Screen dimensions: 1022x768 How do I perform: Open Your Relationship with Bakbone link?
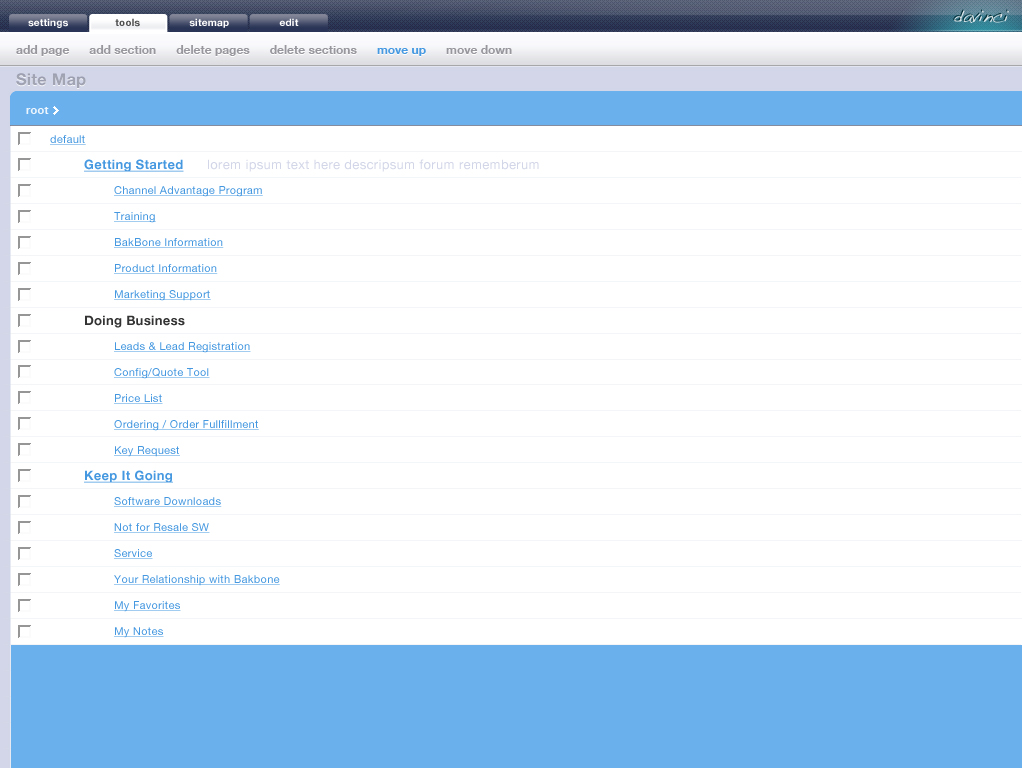click(x=197, y=580)
